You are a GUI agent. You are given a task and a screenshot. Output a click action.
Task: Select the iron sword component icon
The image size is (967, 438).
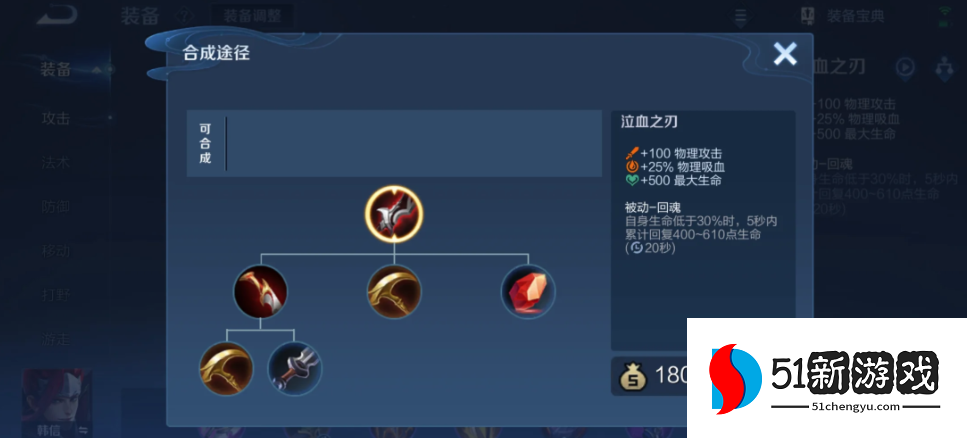[295, 369]
